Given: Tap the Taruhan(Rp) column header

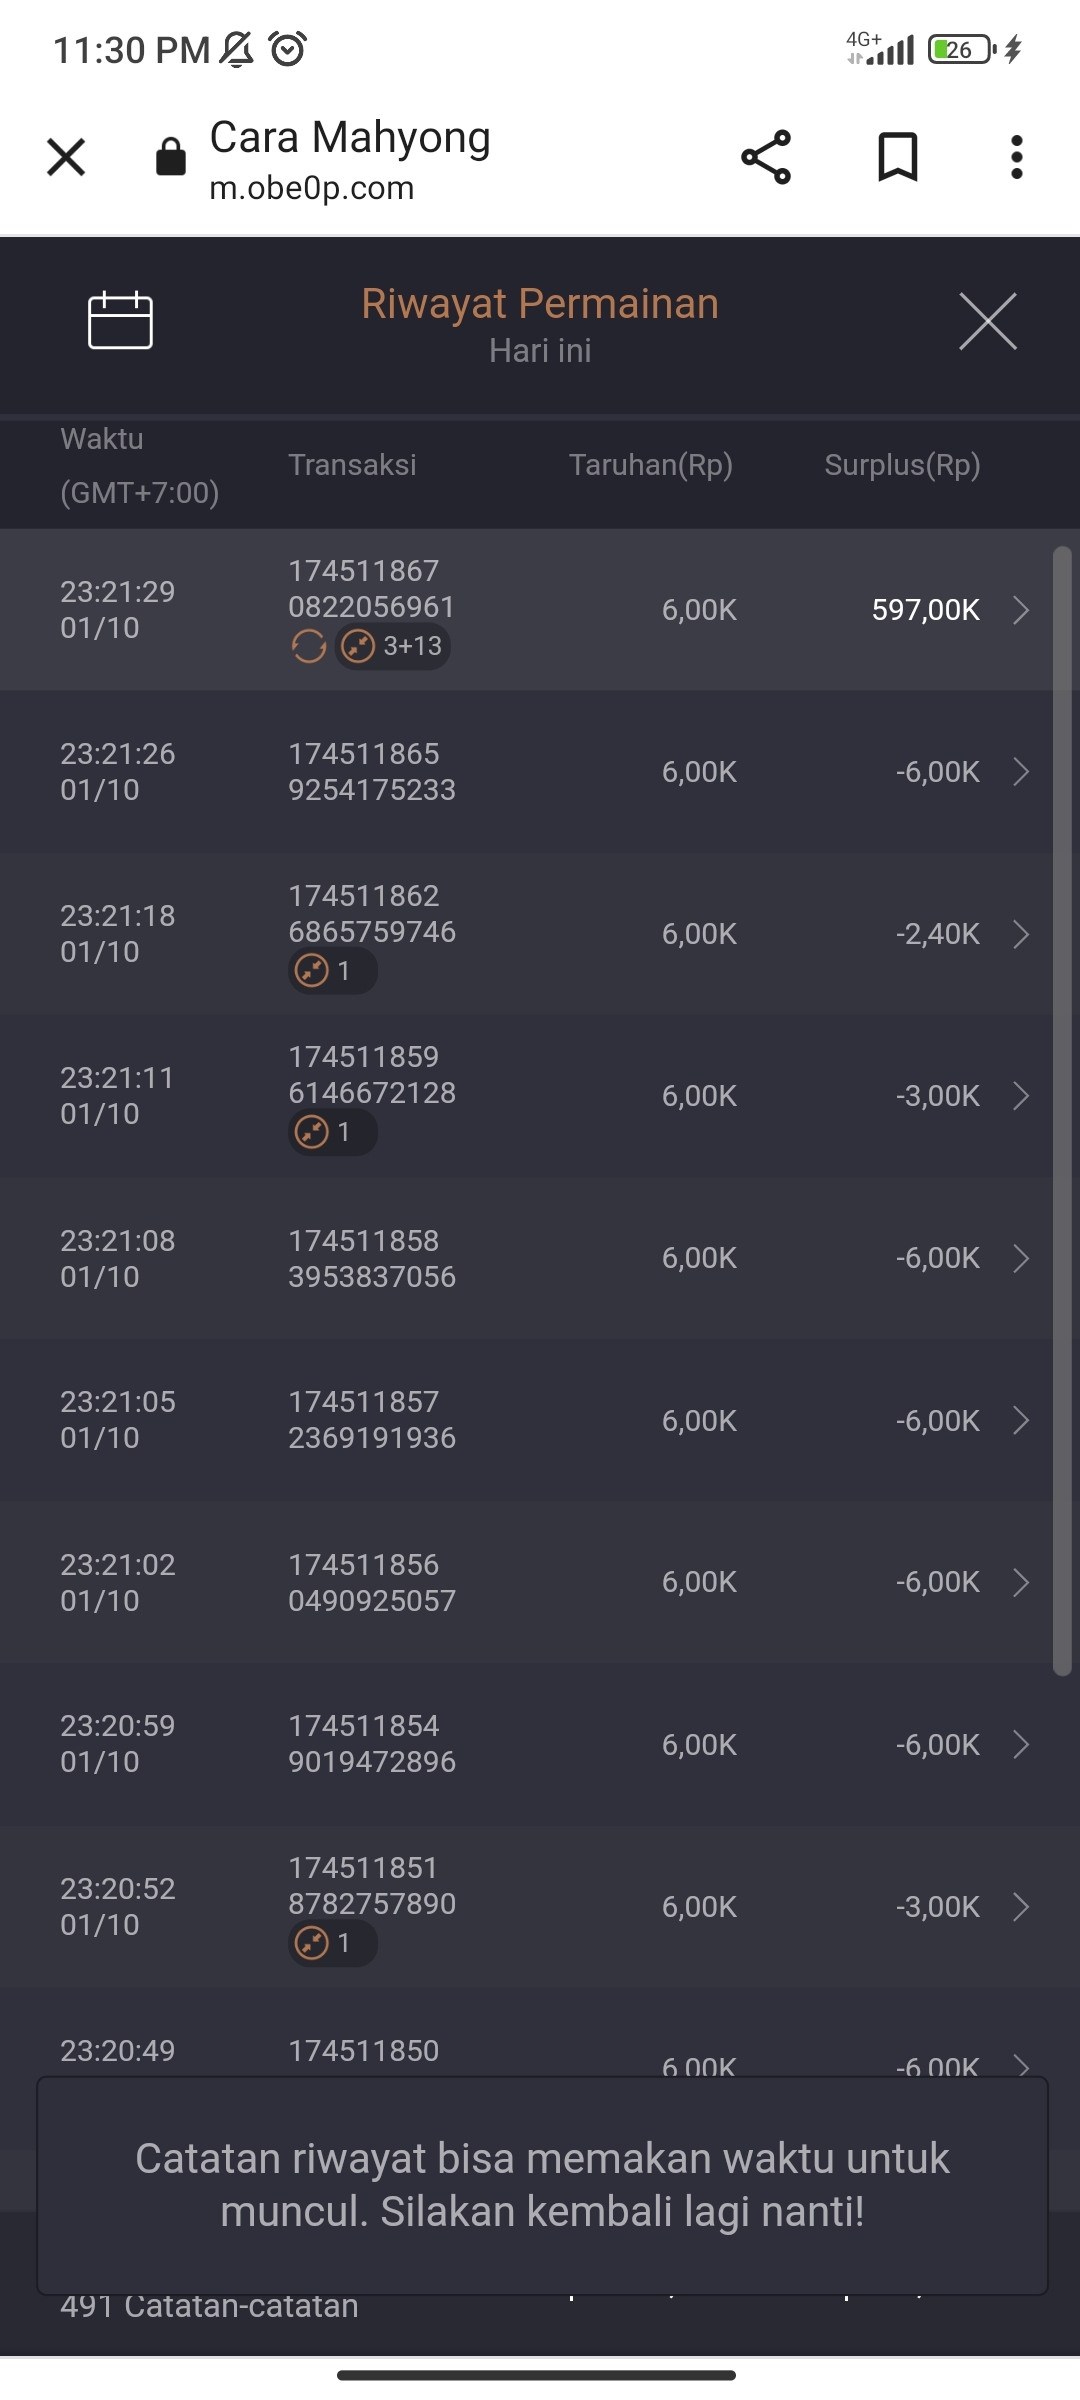Looking at the screenshot, I should (x=651, y=465).
